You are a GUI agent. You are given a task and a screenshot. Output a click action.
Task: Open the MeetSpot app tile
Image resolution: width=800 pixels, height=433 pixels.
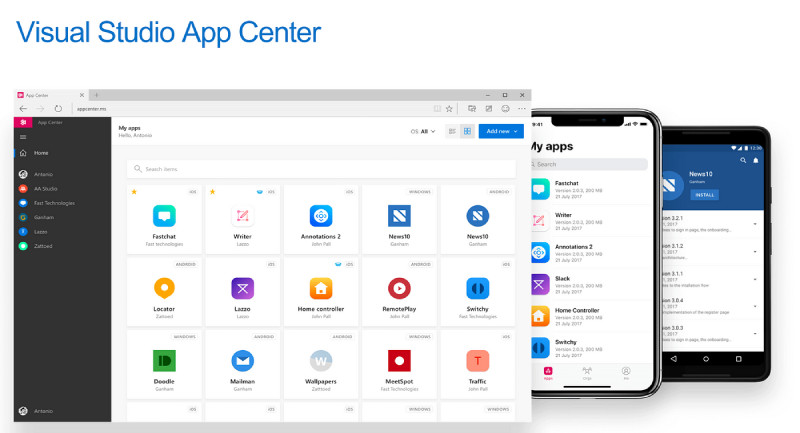399,364
